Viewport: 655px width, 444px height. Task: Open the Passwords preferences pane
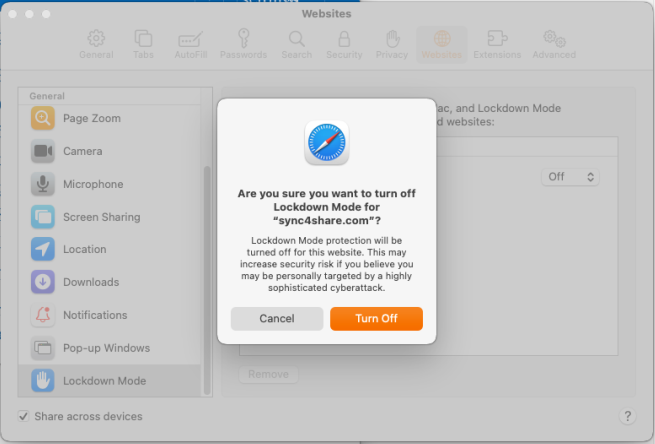pos(244,45)
